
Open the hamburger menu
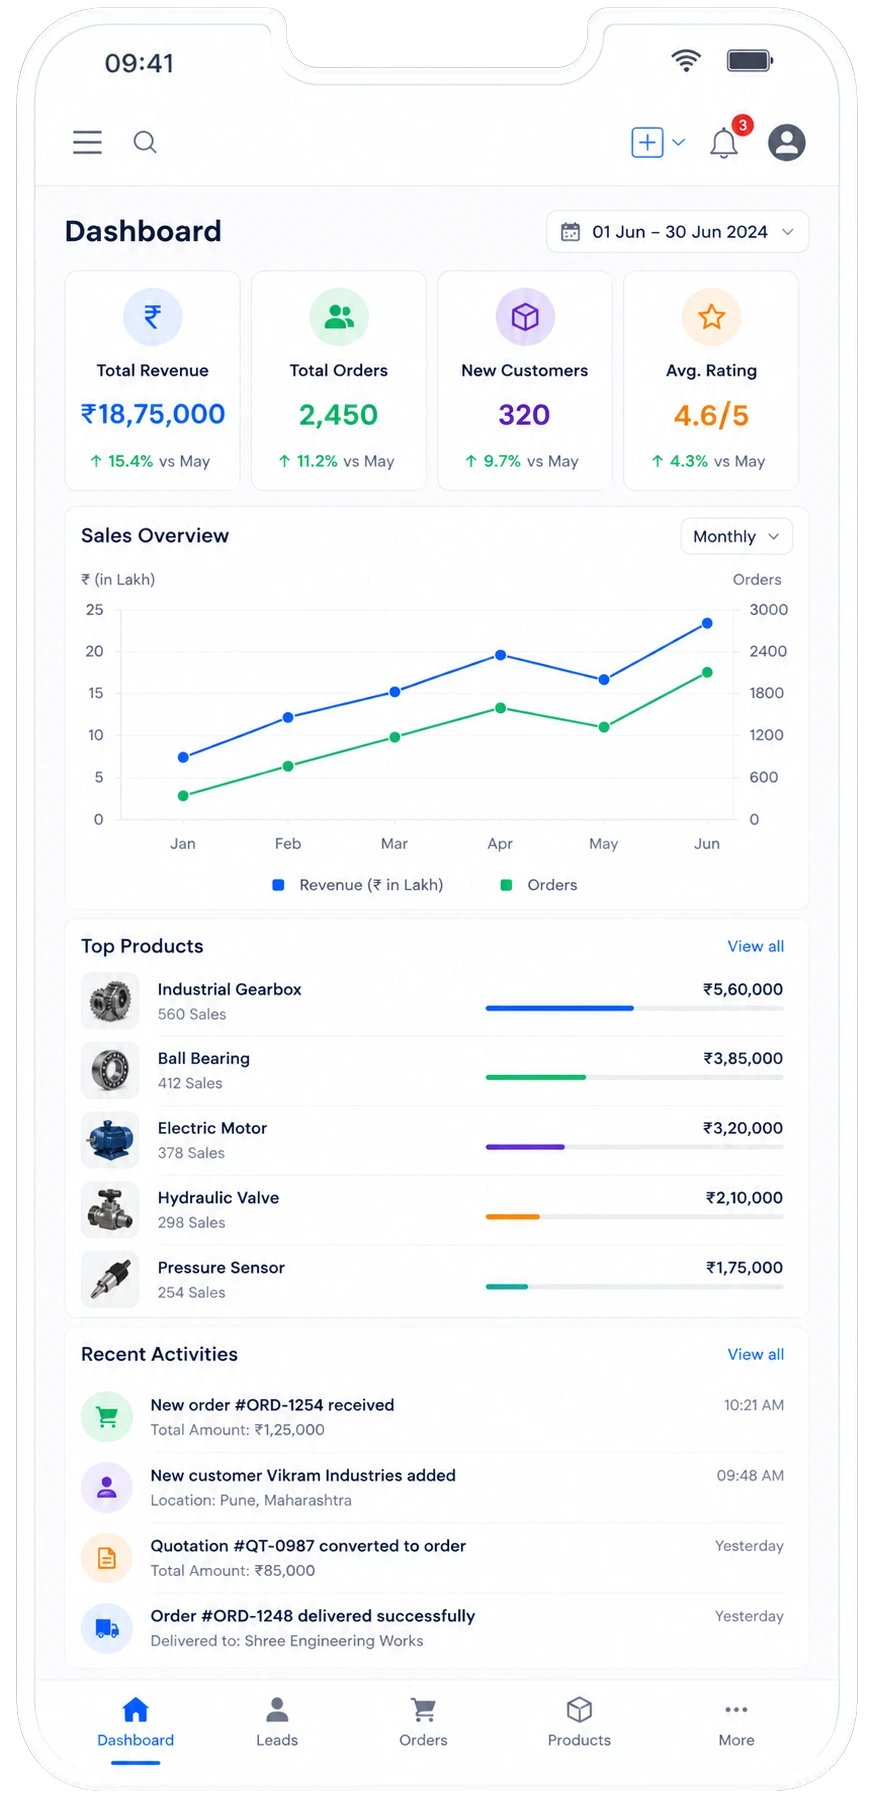click(x=87, y=142)
